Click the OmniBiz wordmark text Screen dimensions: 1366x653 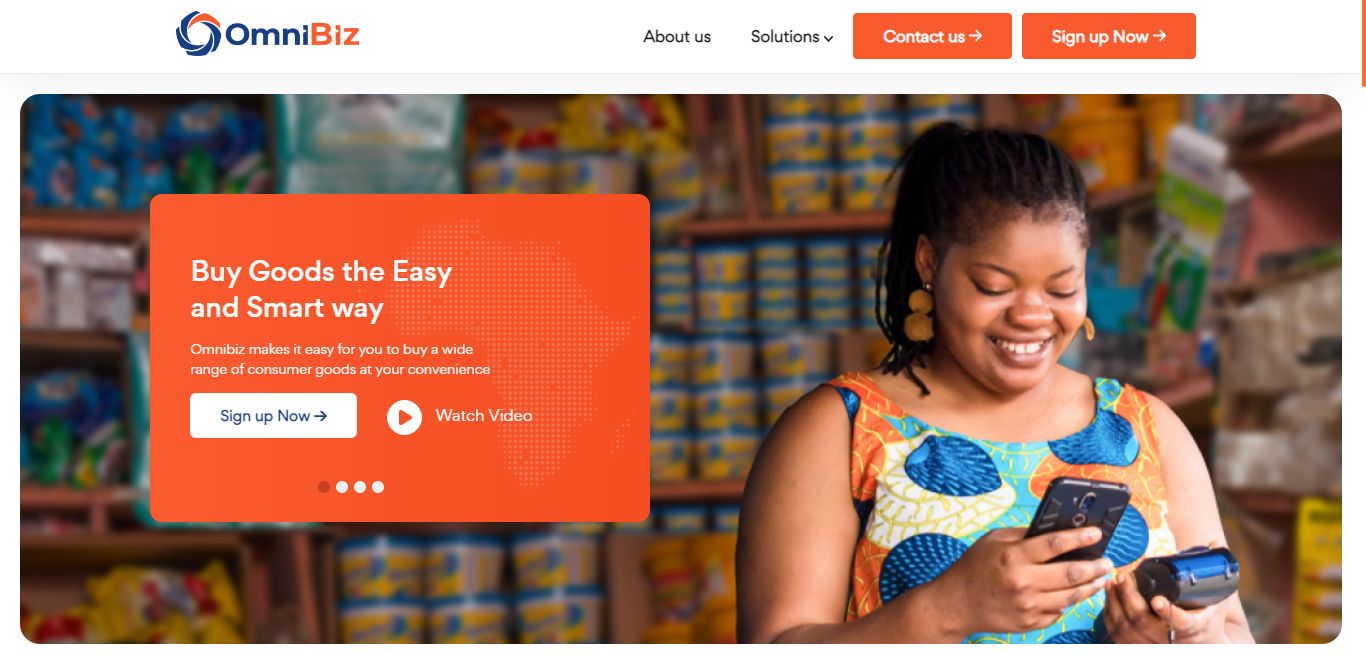point(292,35)
